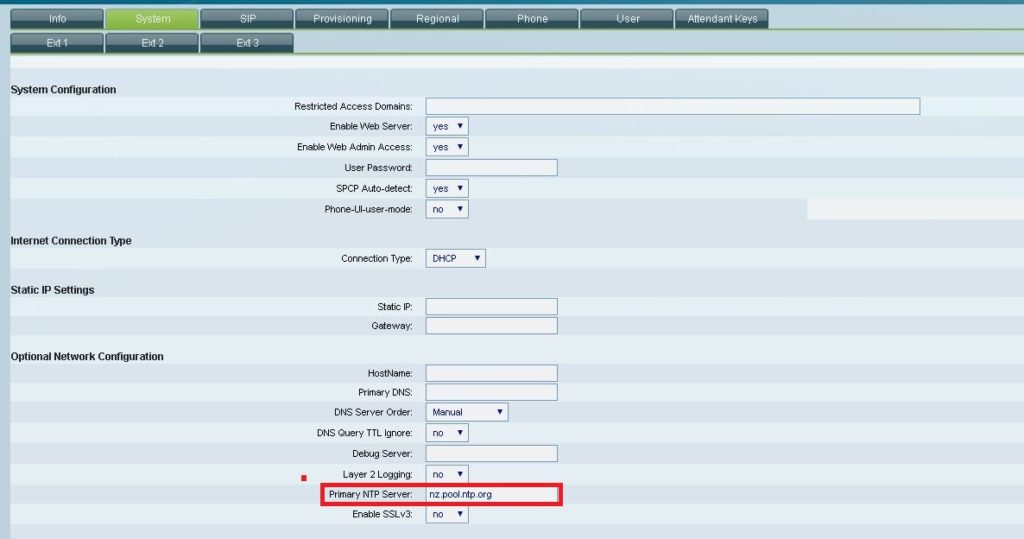Click the Primary NTP Server field
Screen dimensions: 1024x539
click(491, 494)
